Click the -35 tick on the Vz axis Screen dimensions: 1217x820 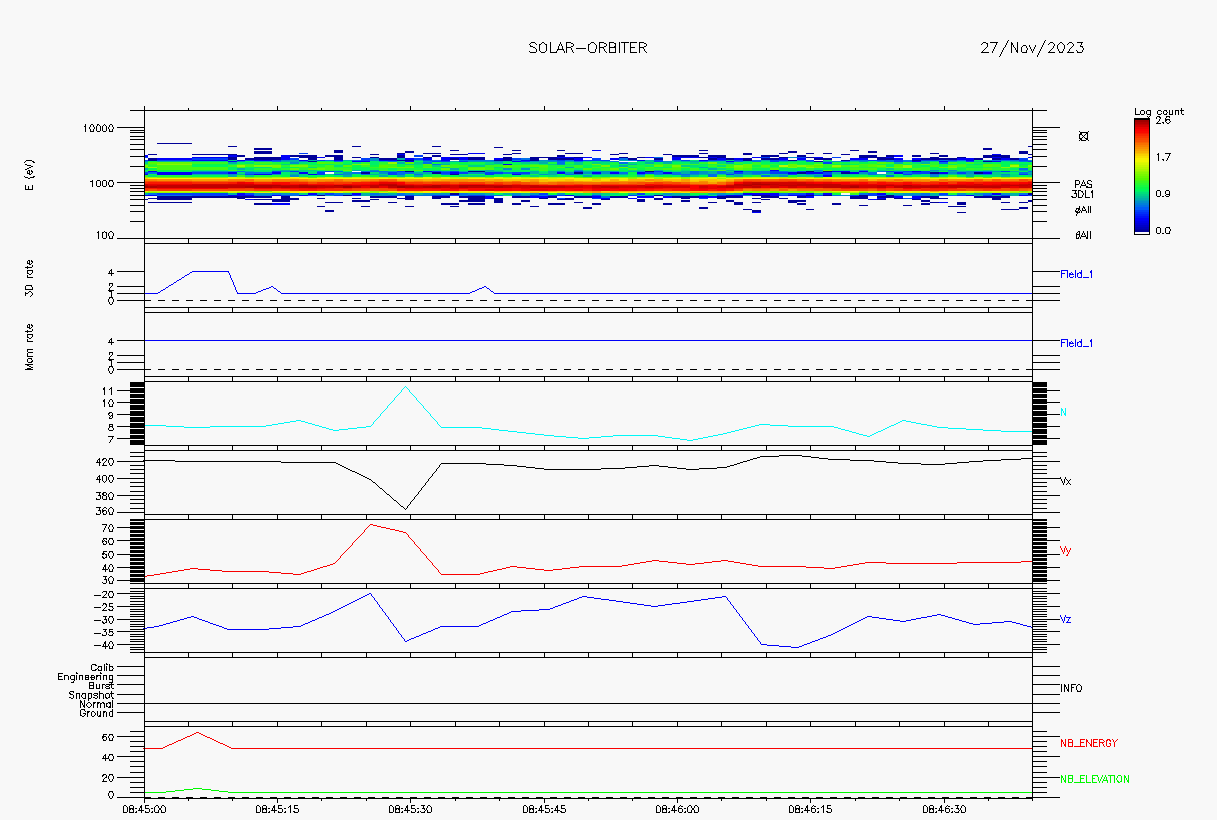105,632
